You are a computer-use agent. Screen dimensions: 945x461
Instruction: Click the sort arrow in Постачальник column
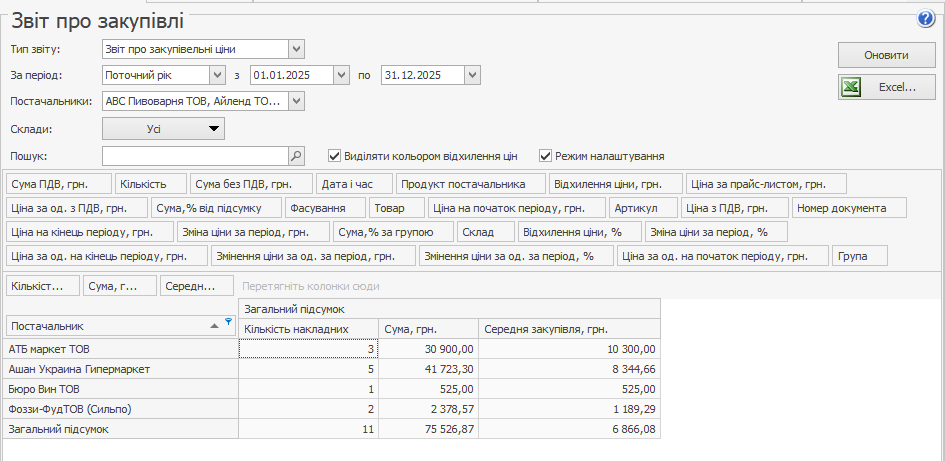[215, 326]
